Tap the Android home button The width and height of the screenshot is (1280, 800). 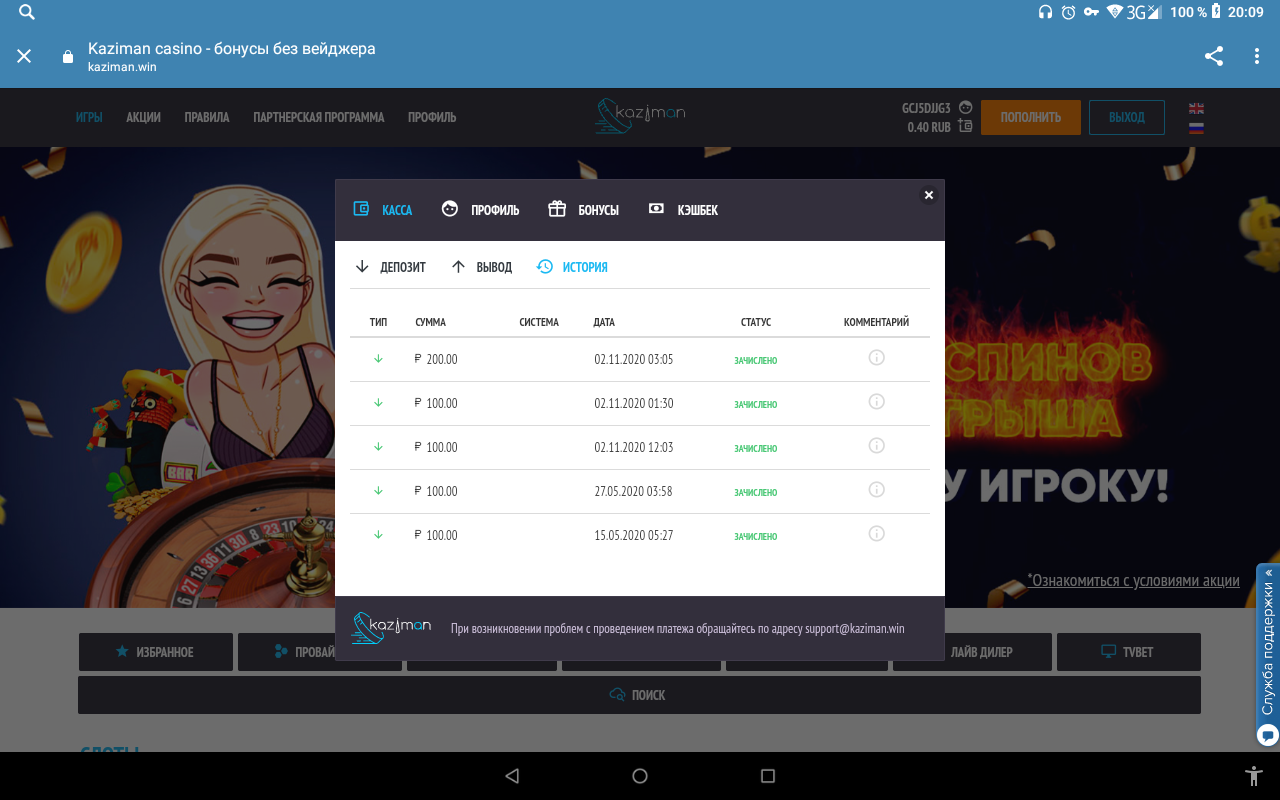pyautogui.click(x=640, y=776)
